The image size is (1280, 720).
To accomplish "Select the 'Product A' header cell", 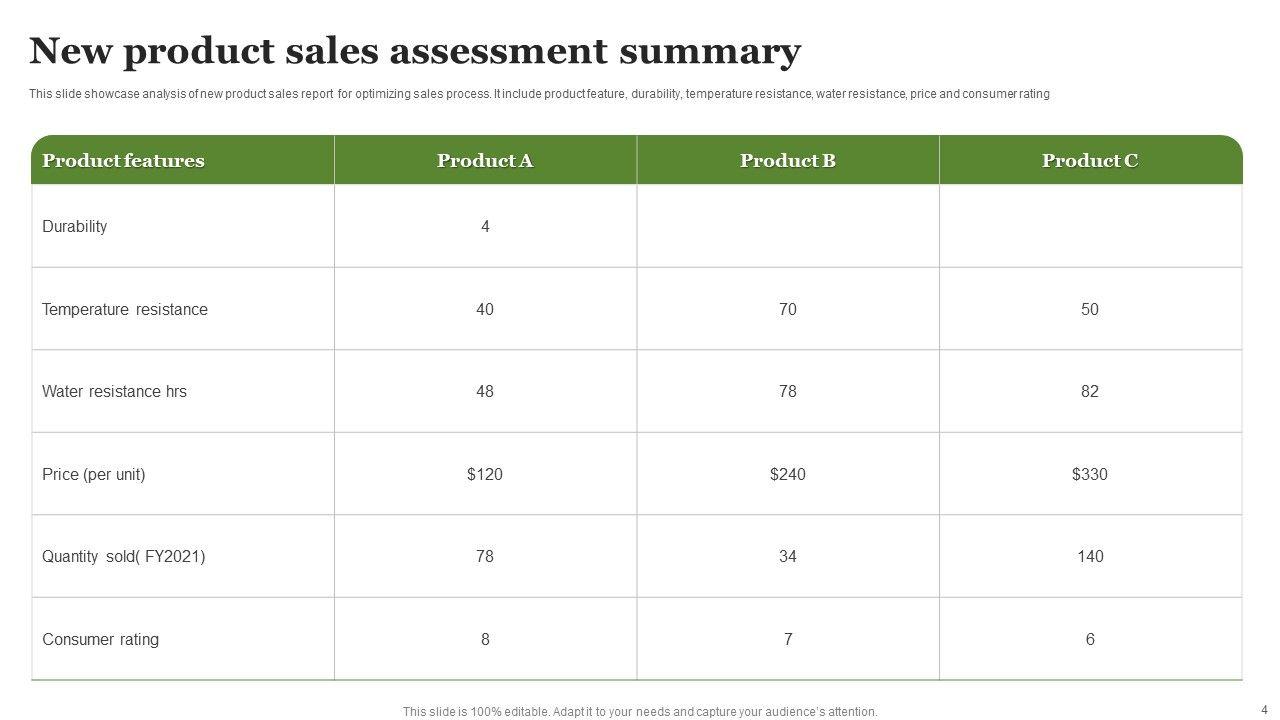I will click(485, 161).
